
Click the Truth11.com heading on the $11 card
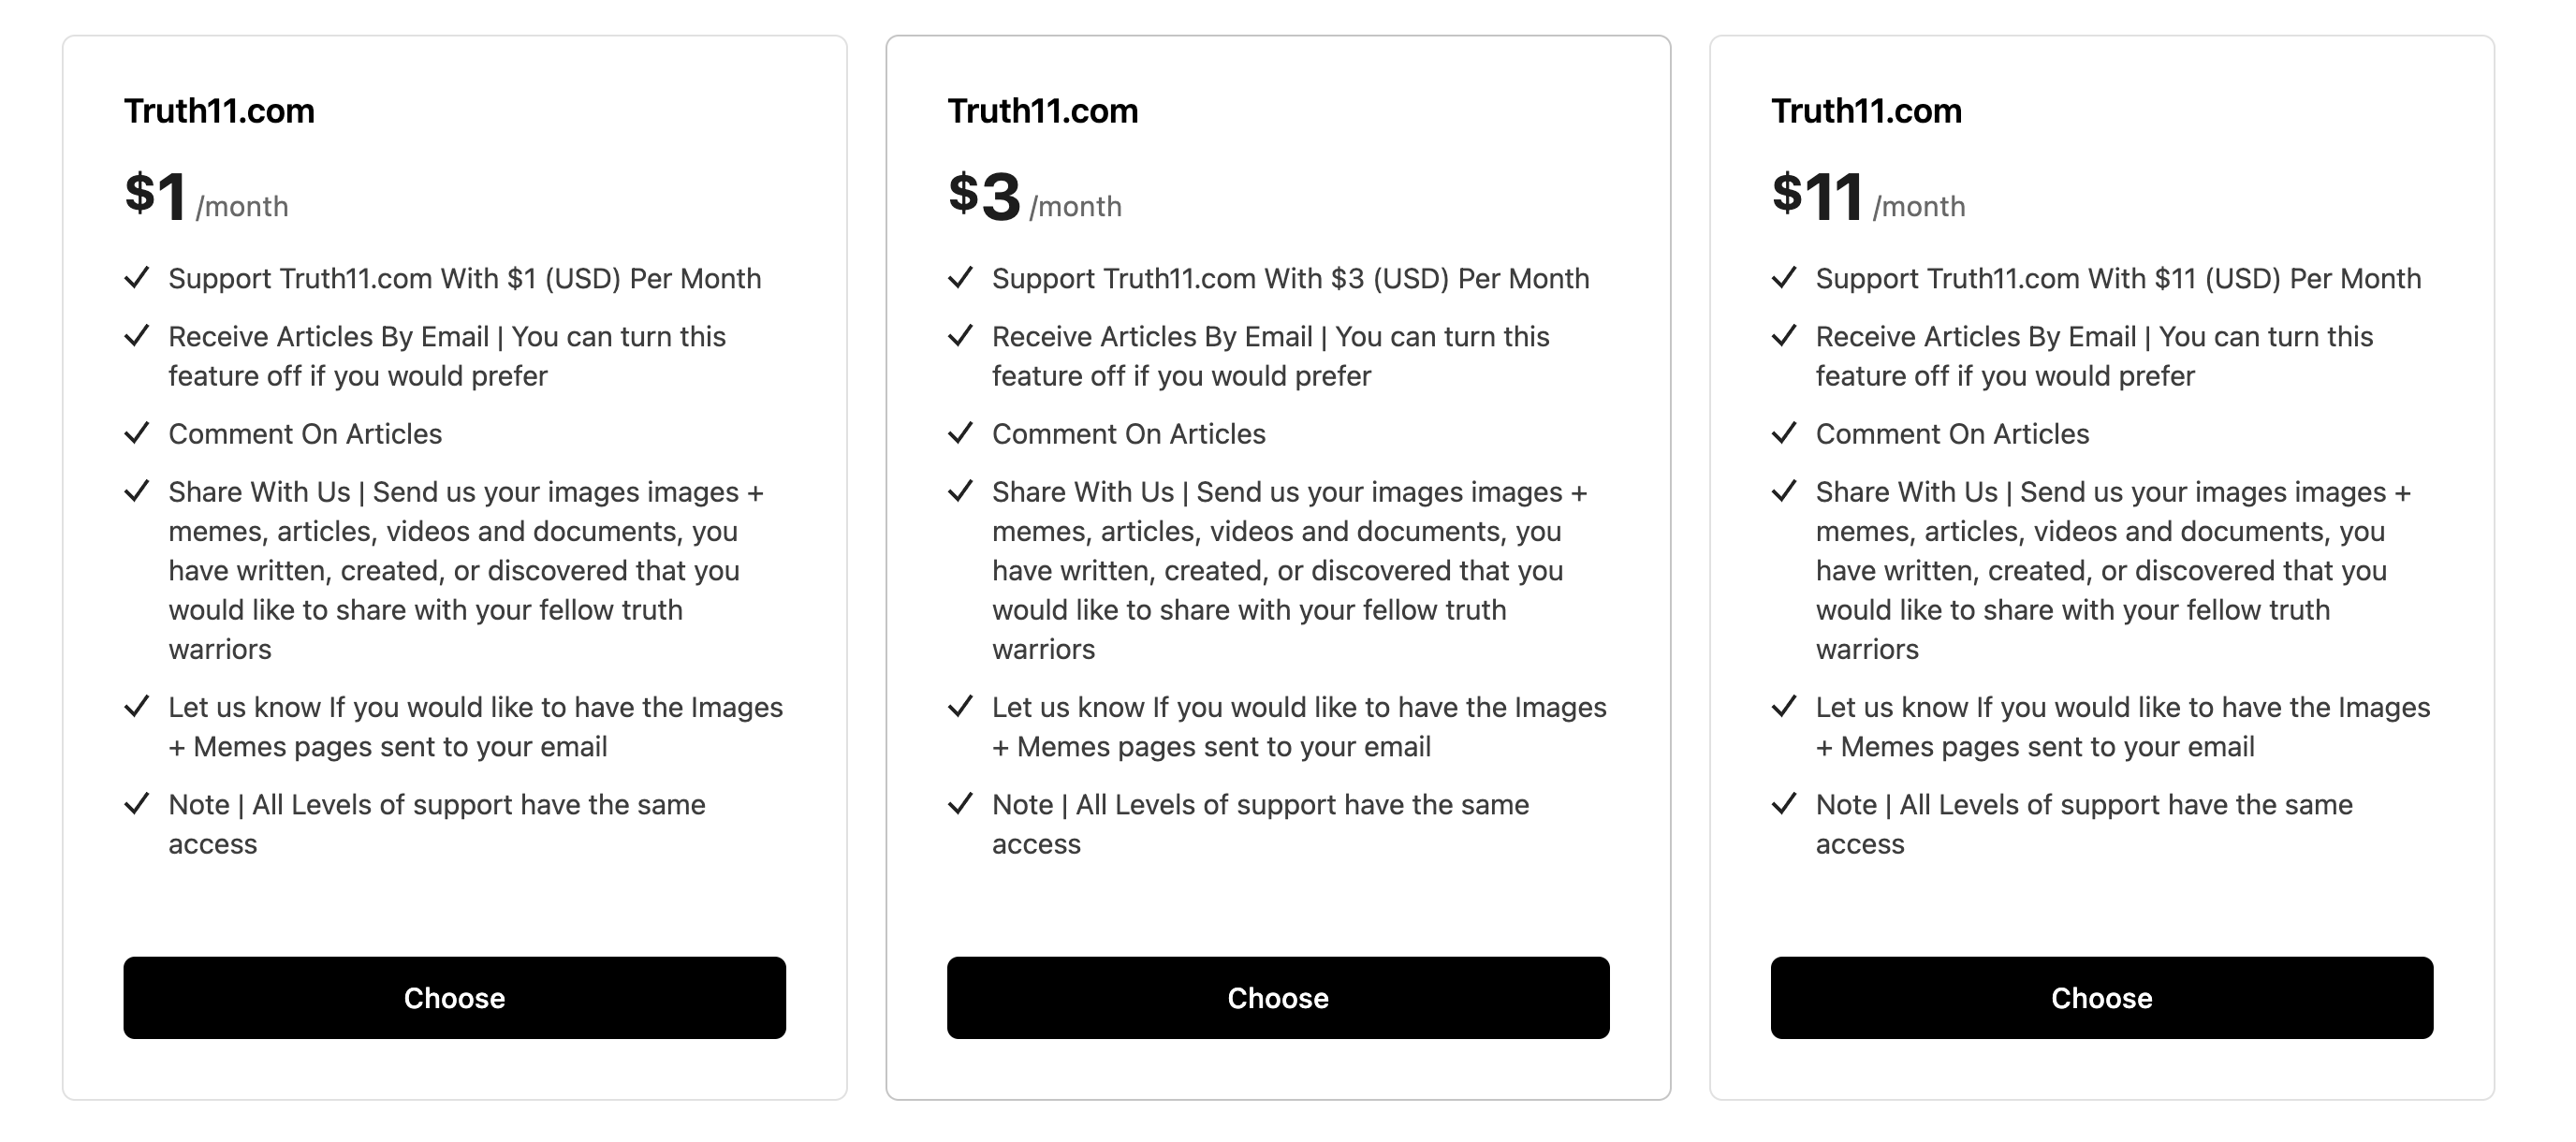[x=1866, y=110]
